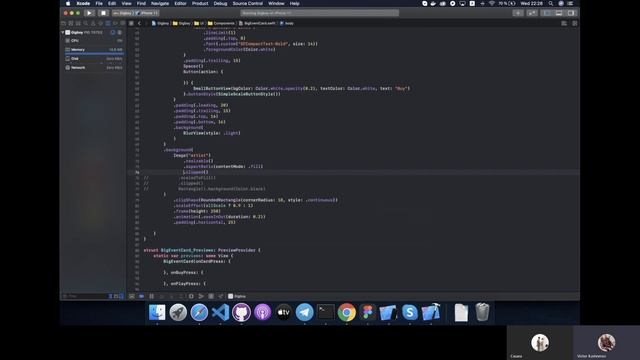Open Telegram from the Dock
This screenshot has height=360, width=640.
(304, 312)
